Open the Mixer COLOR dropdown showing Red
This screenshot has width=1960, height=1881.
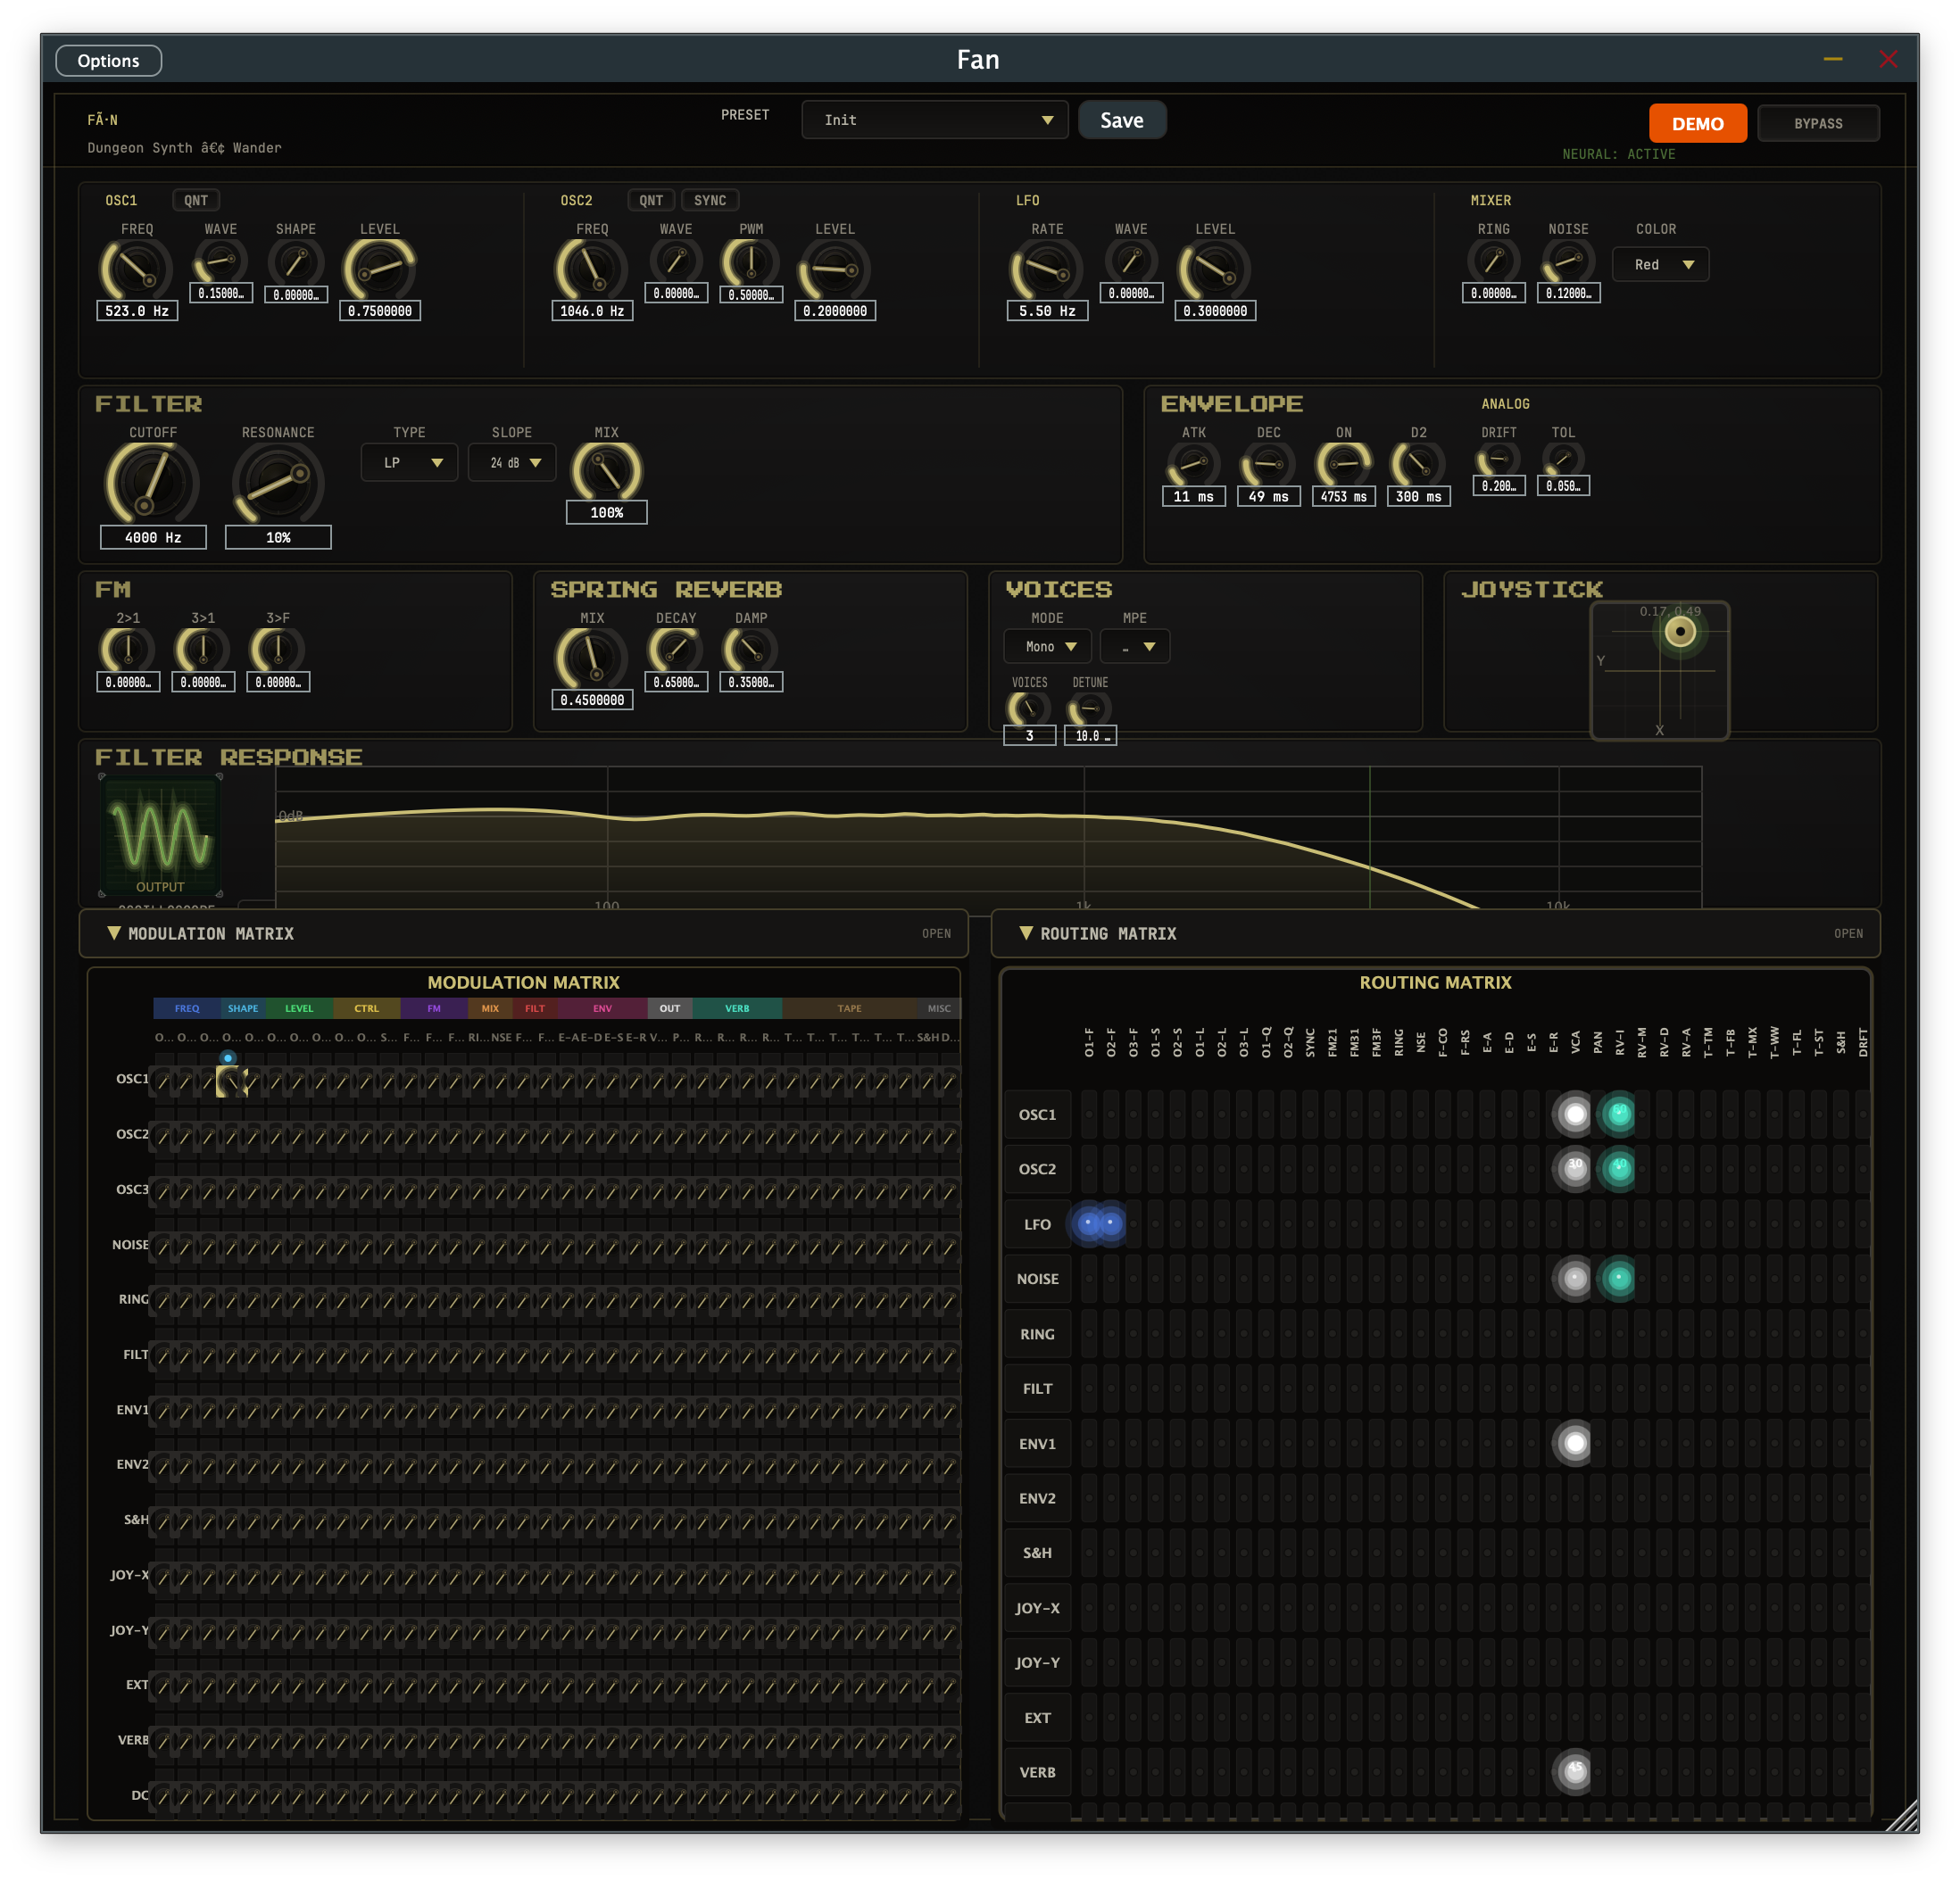point(1660,264)
